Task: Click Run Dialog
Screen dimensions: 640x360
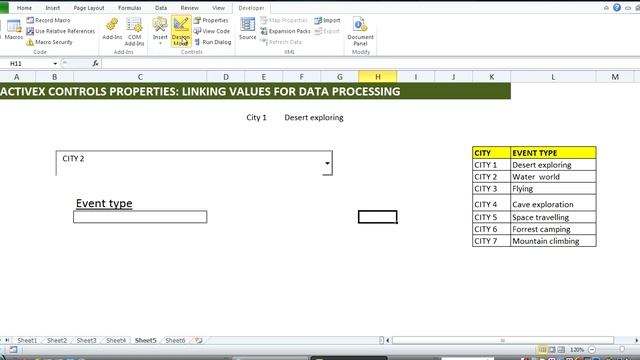Action: (213, 42)
